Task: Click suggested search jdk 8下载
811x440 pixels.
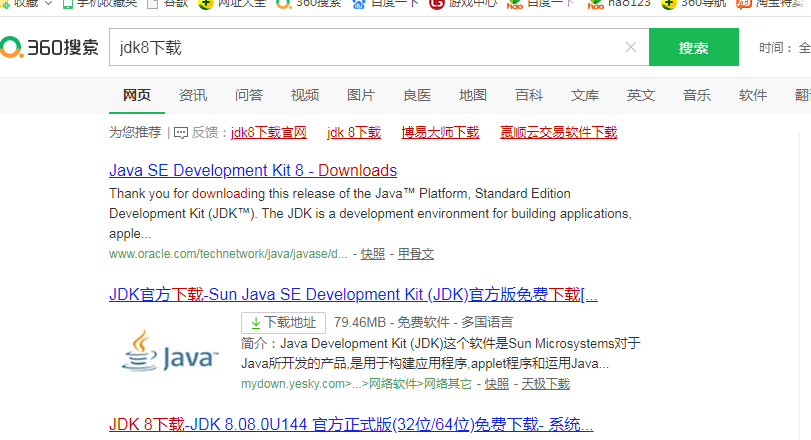Action: click(354, 133)
